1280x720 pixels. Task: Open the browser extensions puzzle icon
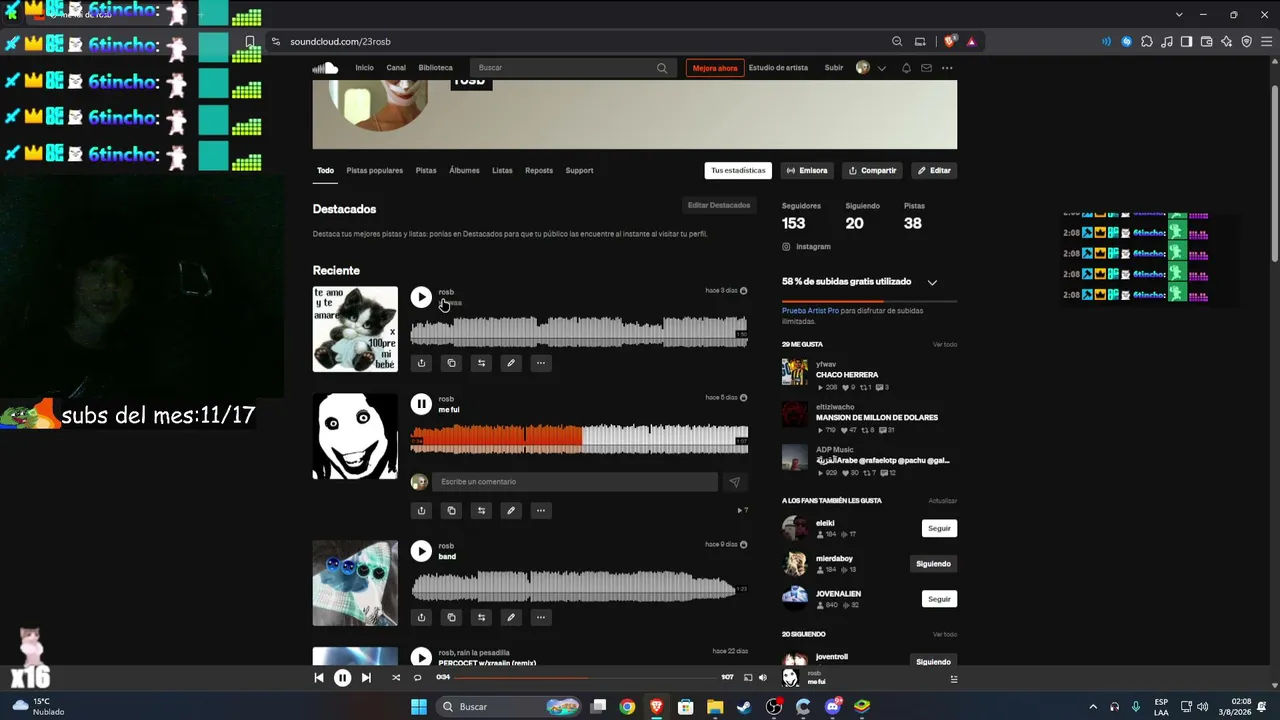1147,42
